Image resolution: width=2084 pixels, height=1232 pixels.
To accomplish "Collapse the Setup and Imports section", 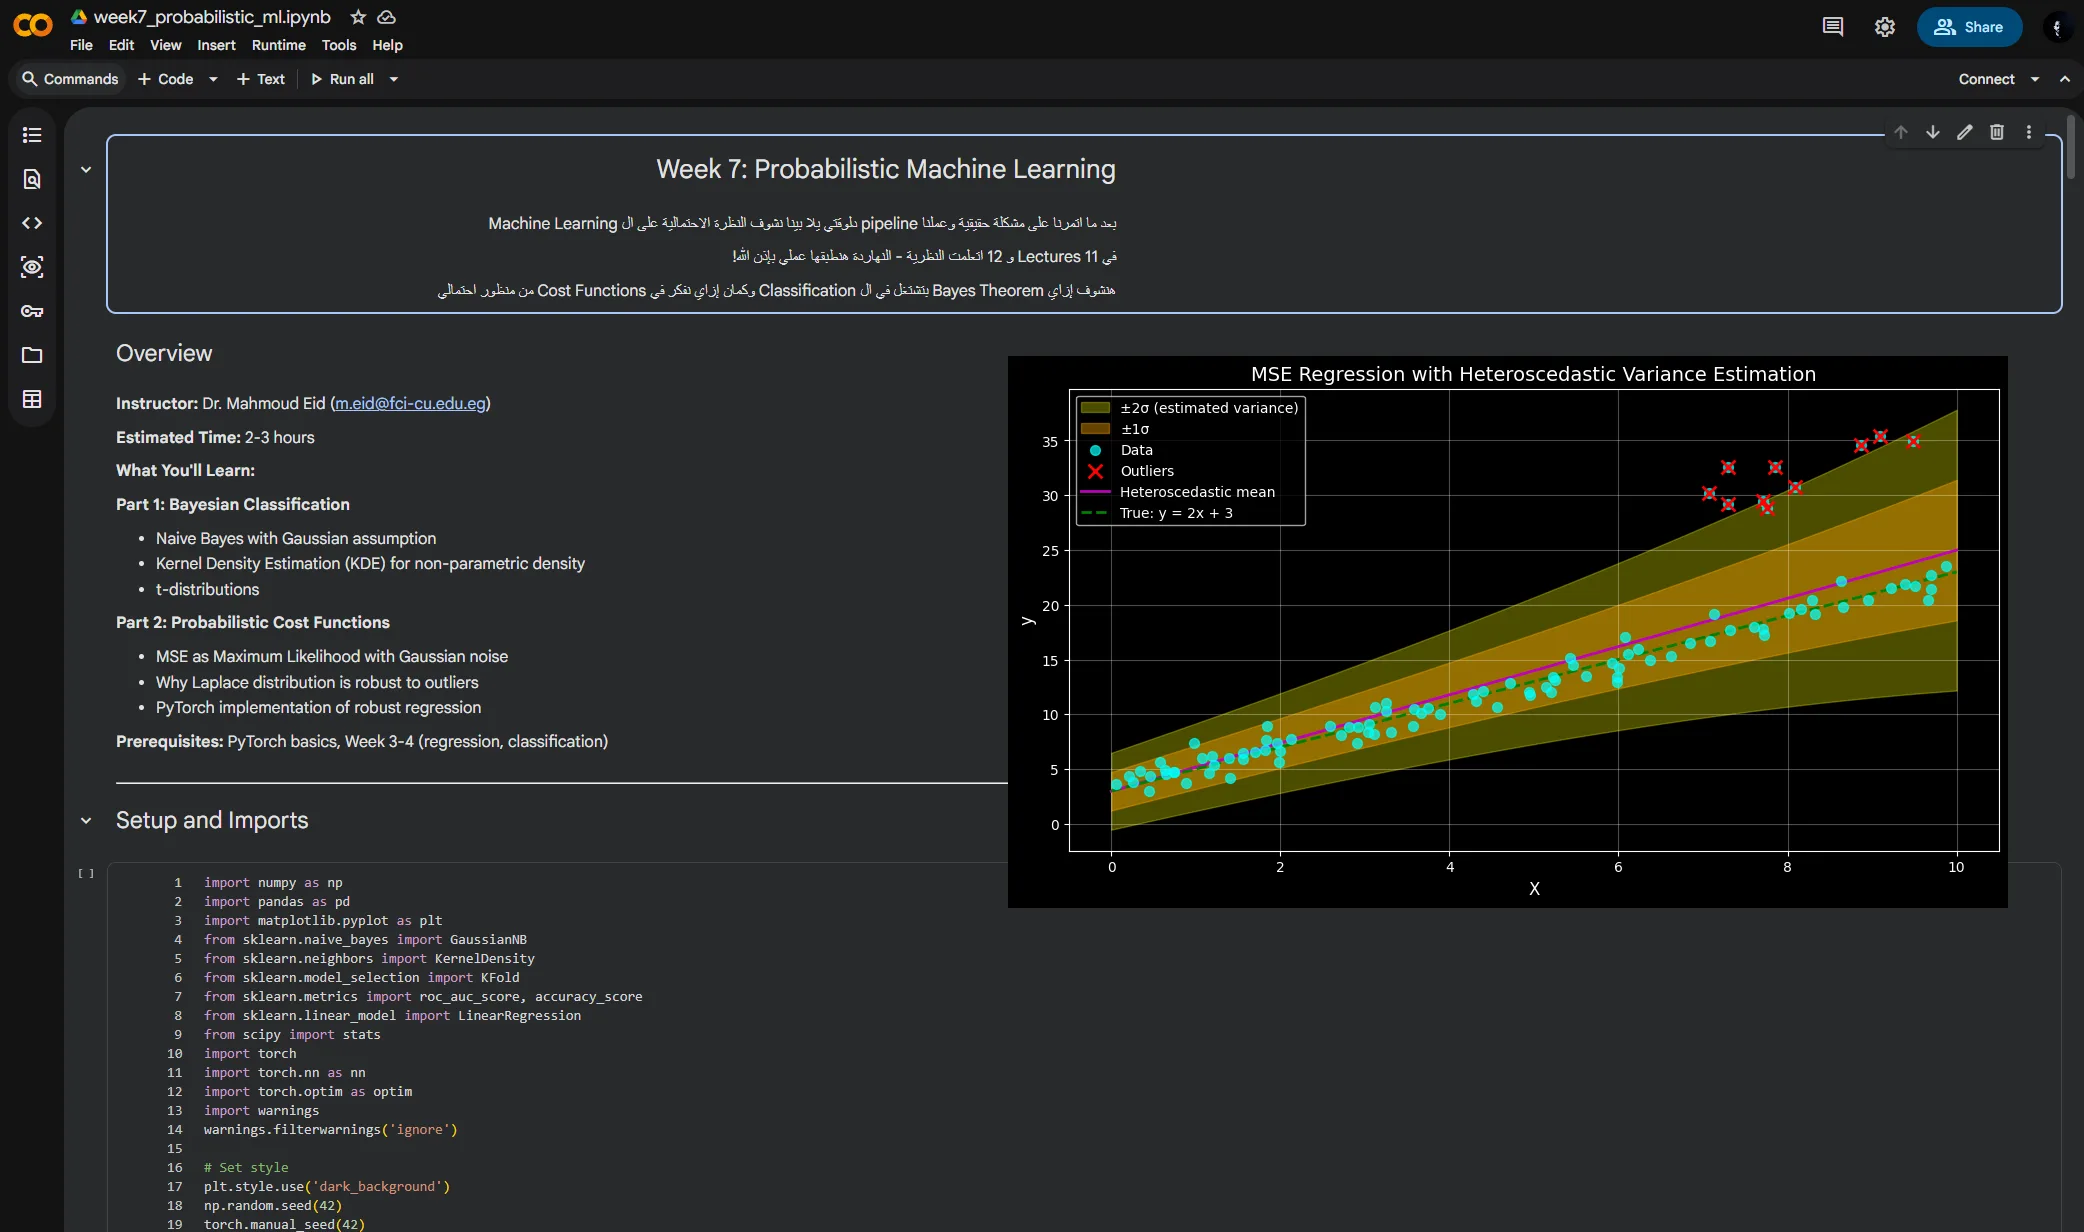I will tap(86, 821).
